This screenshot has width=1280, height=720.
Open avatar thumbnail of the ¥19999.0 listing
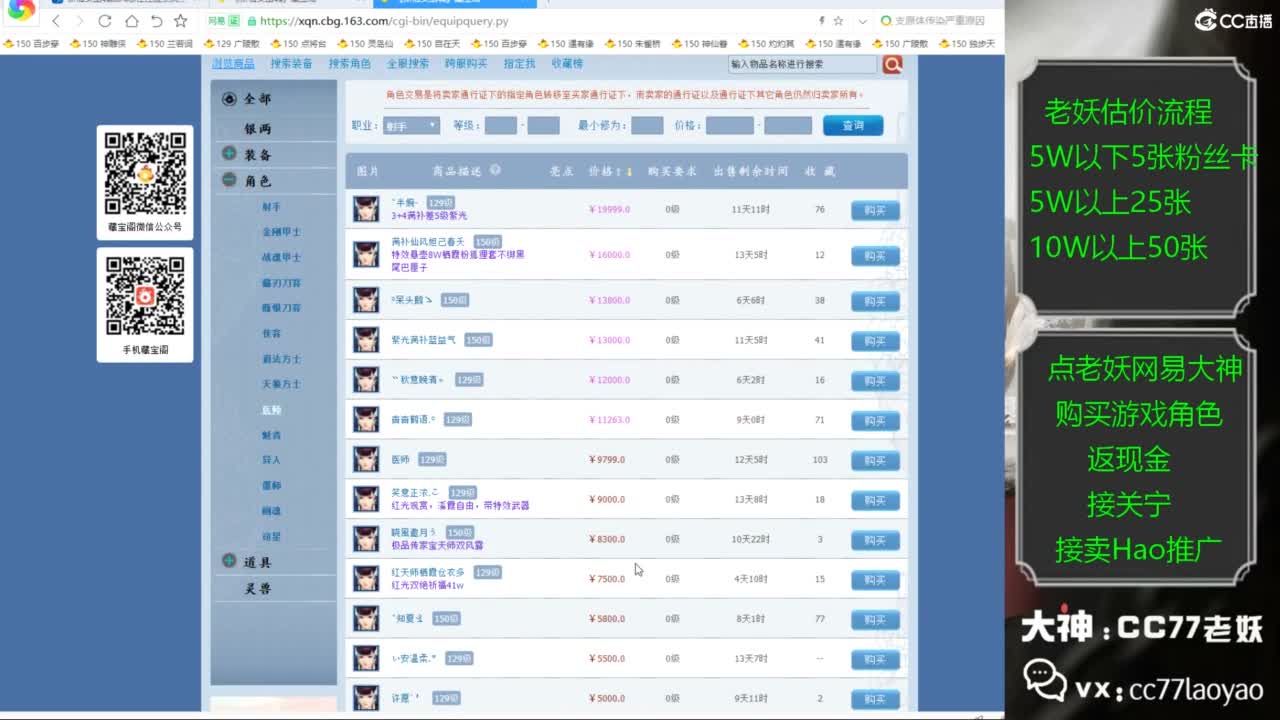[366, 209]
